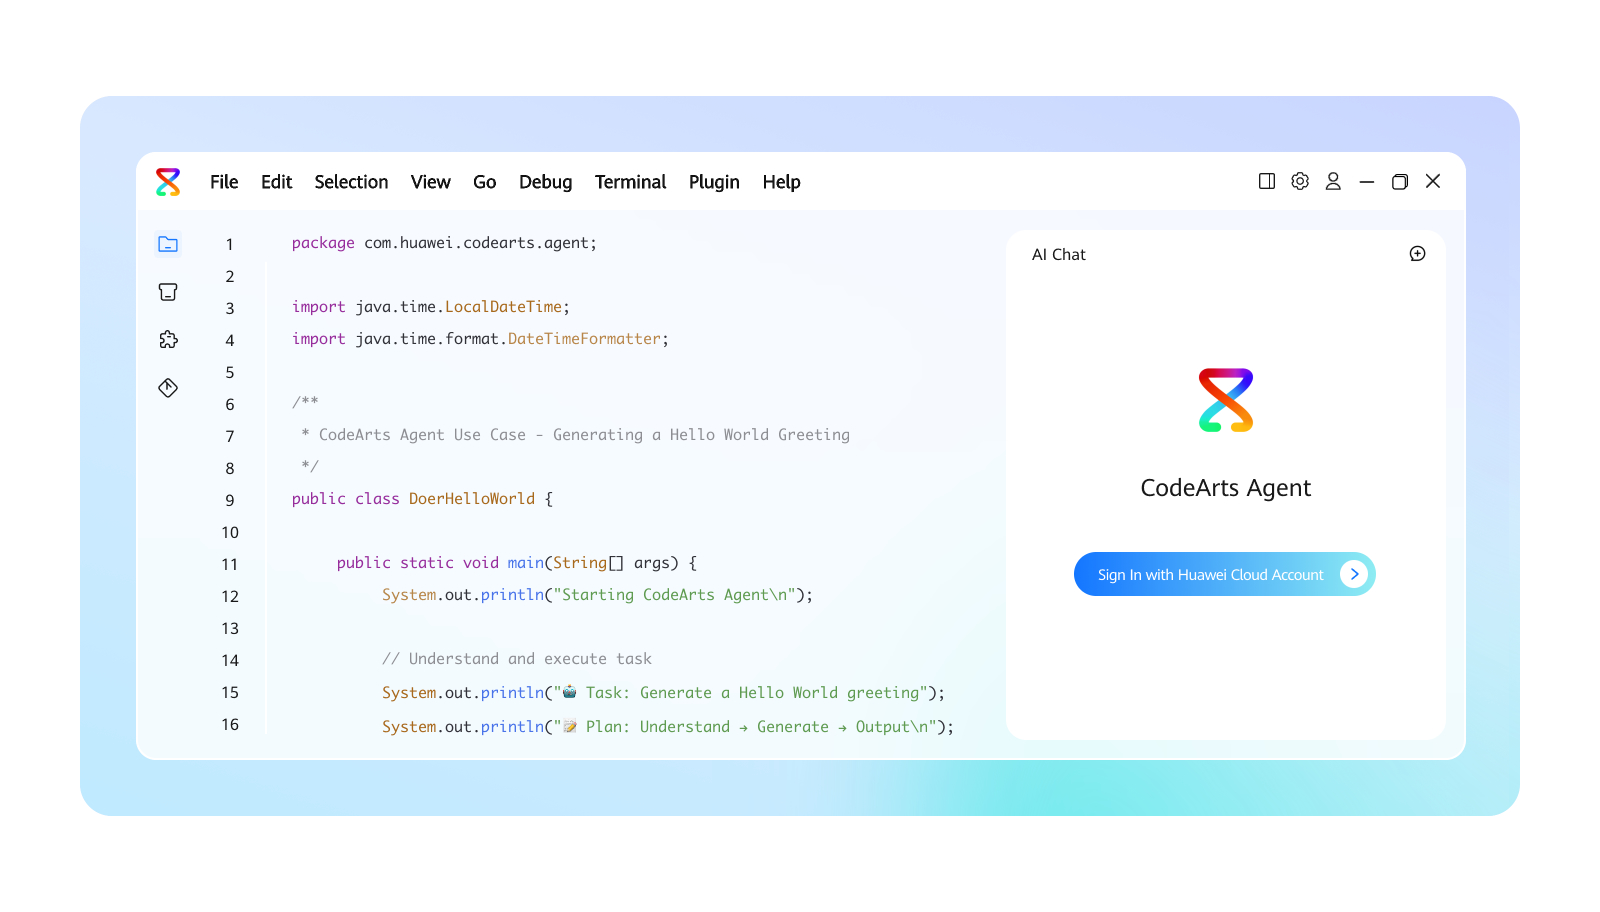Screen dimensions: 1600x912
Task: Open the Help menu
Action: (x=781, y=182)
